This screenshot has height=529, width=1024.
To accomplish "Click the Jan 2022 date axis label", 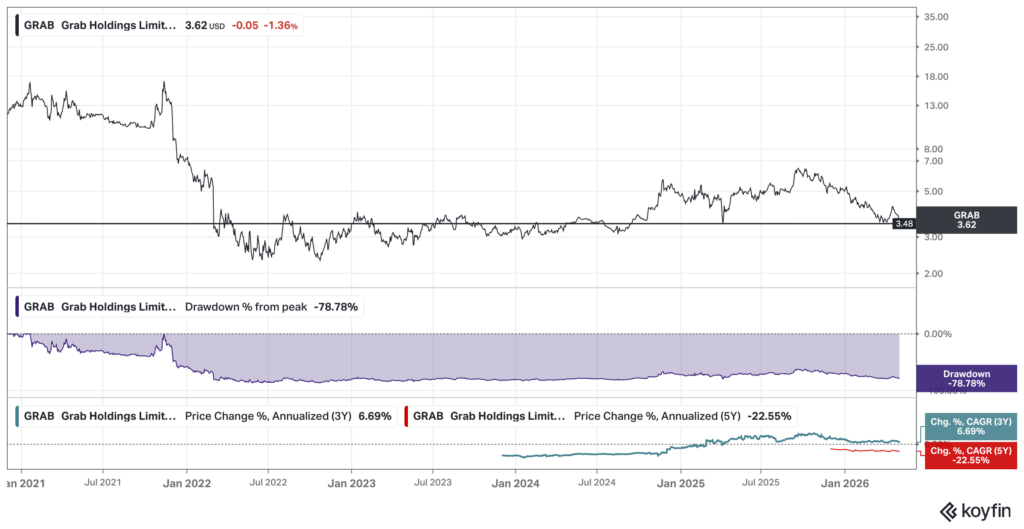I will pyautogui.click(x=185, y=483).
